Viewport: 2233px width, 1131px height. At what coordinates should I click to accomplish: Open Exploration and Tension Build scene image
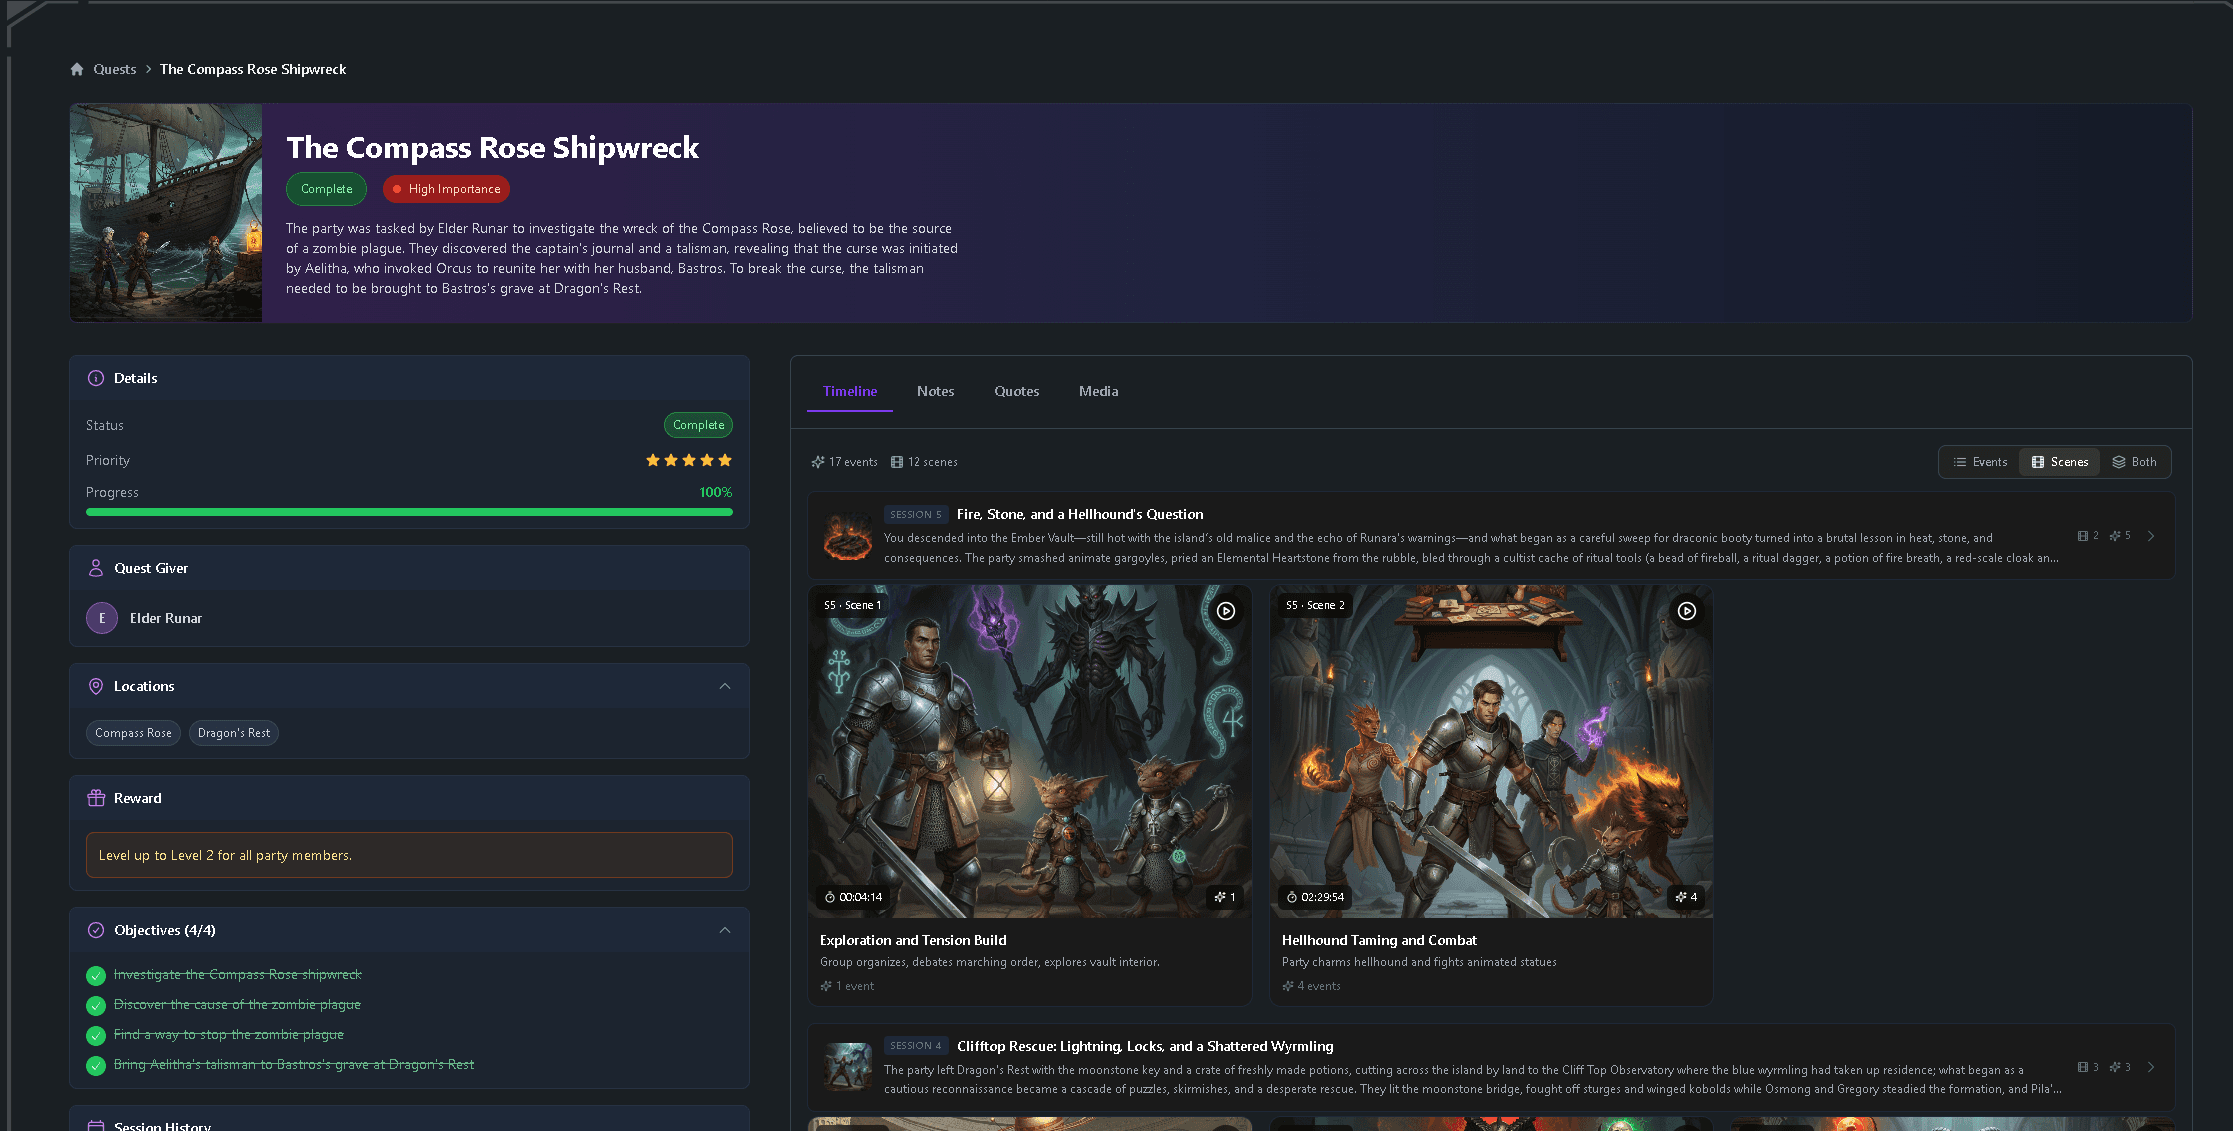coord(1030,752)
